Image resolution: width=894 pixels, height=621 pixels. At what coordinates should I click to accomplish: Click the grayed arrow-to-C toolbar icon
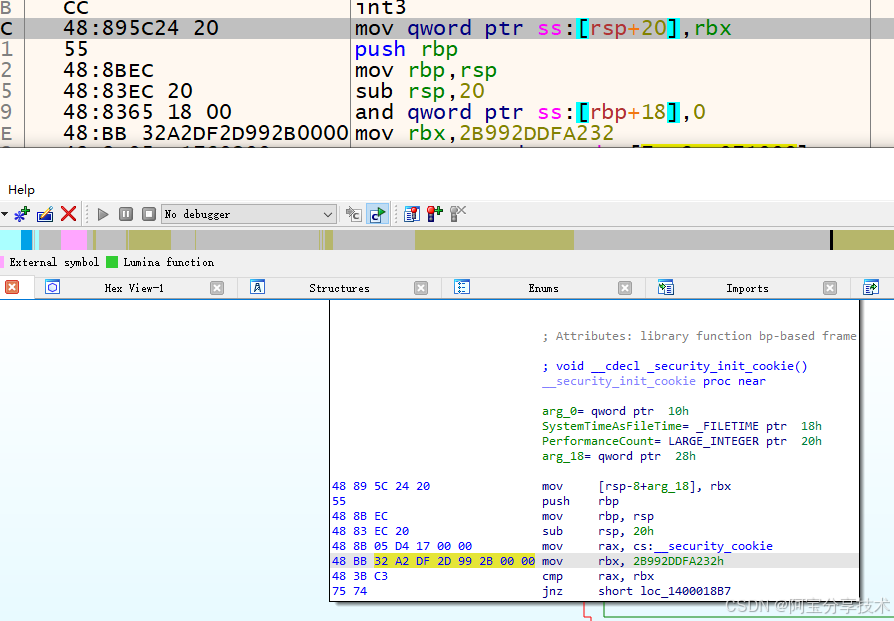coord(353,214)
